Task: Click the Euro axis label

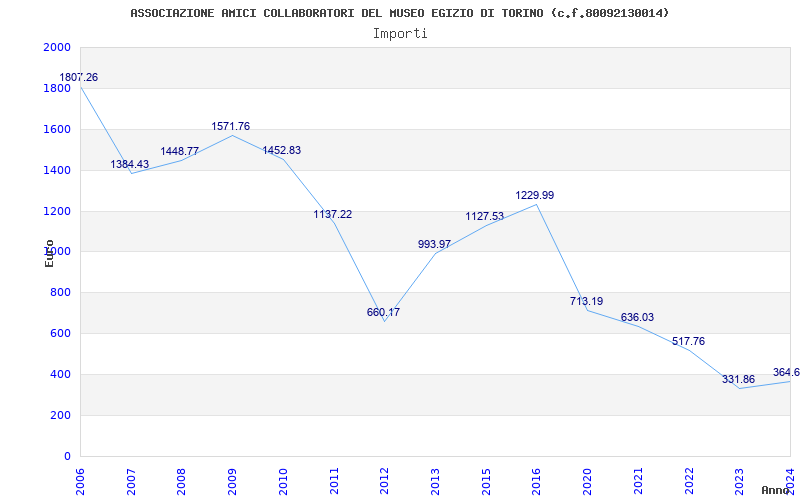Action: 49,253
